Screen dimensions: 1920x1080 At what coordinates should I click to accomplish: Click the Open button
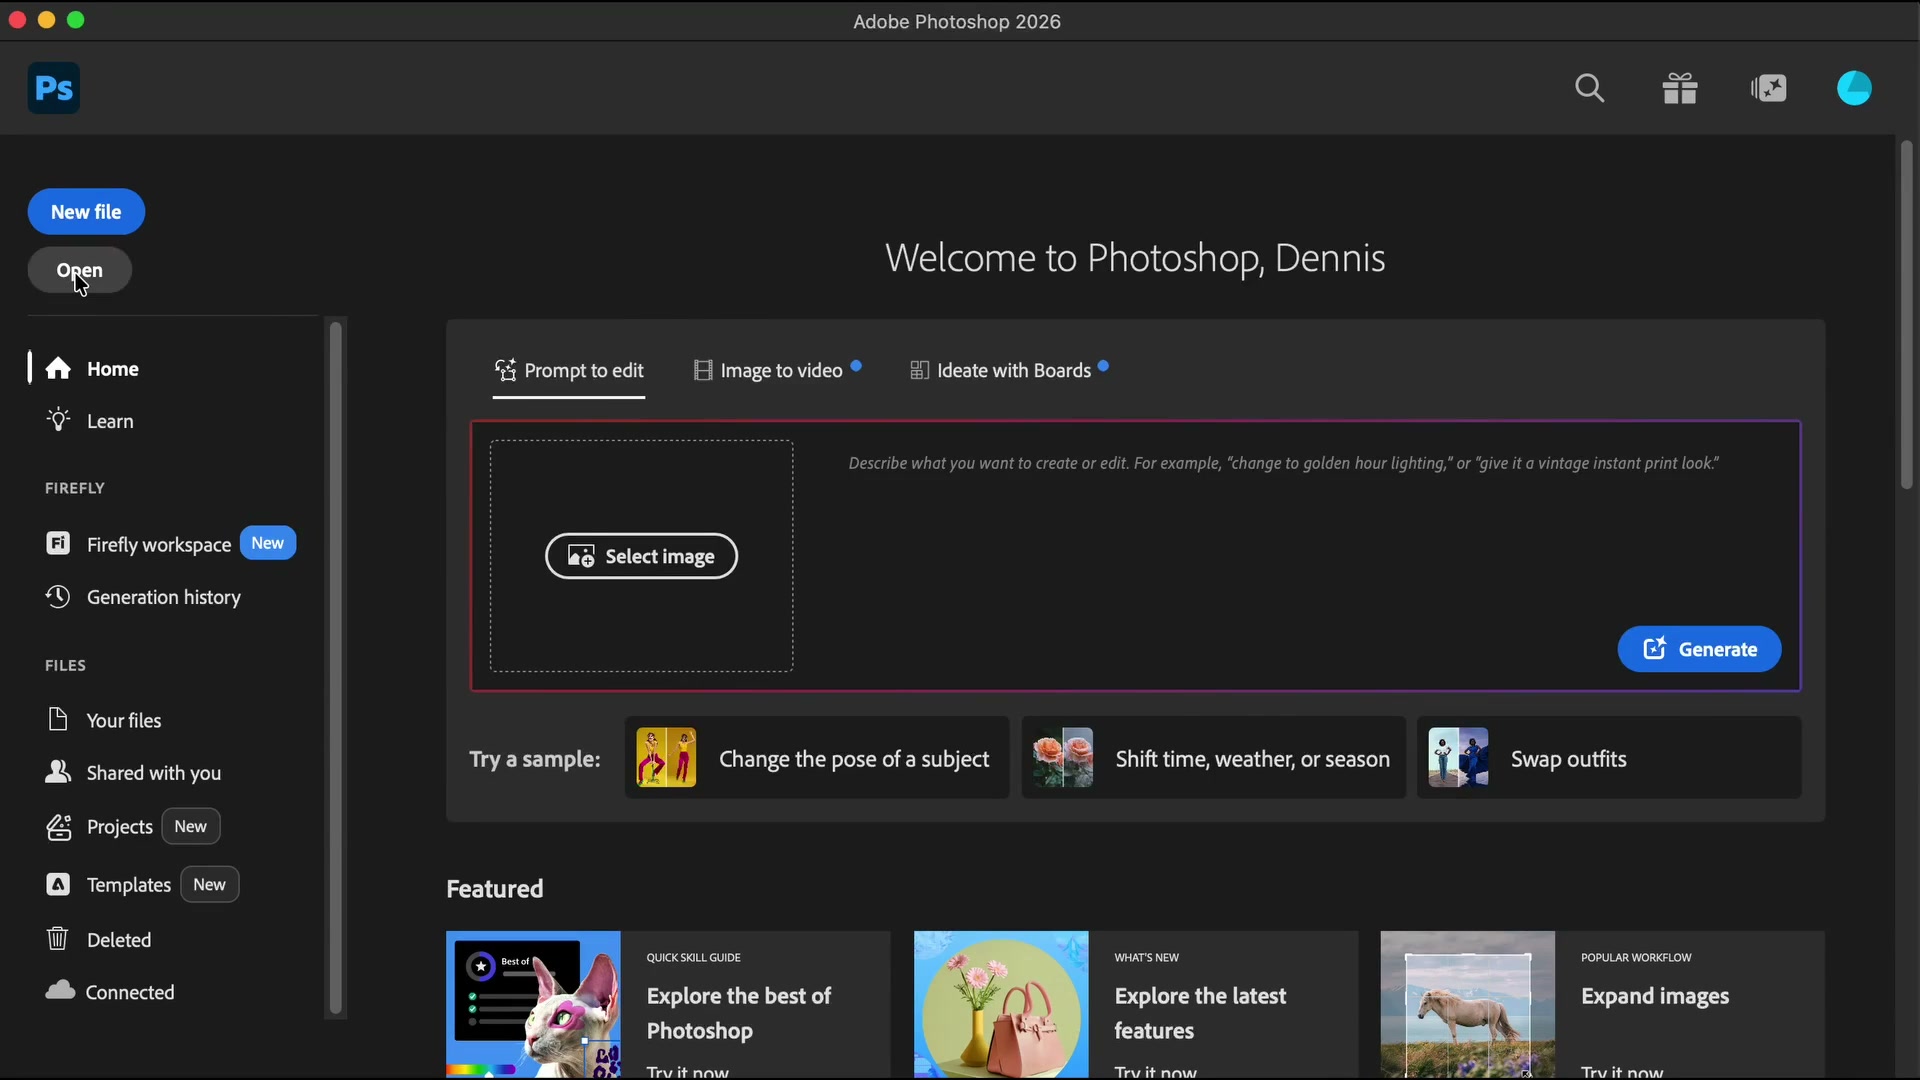point(80,270)
